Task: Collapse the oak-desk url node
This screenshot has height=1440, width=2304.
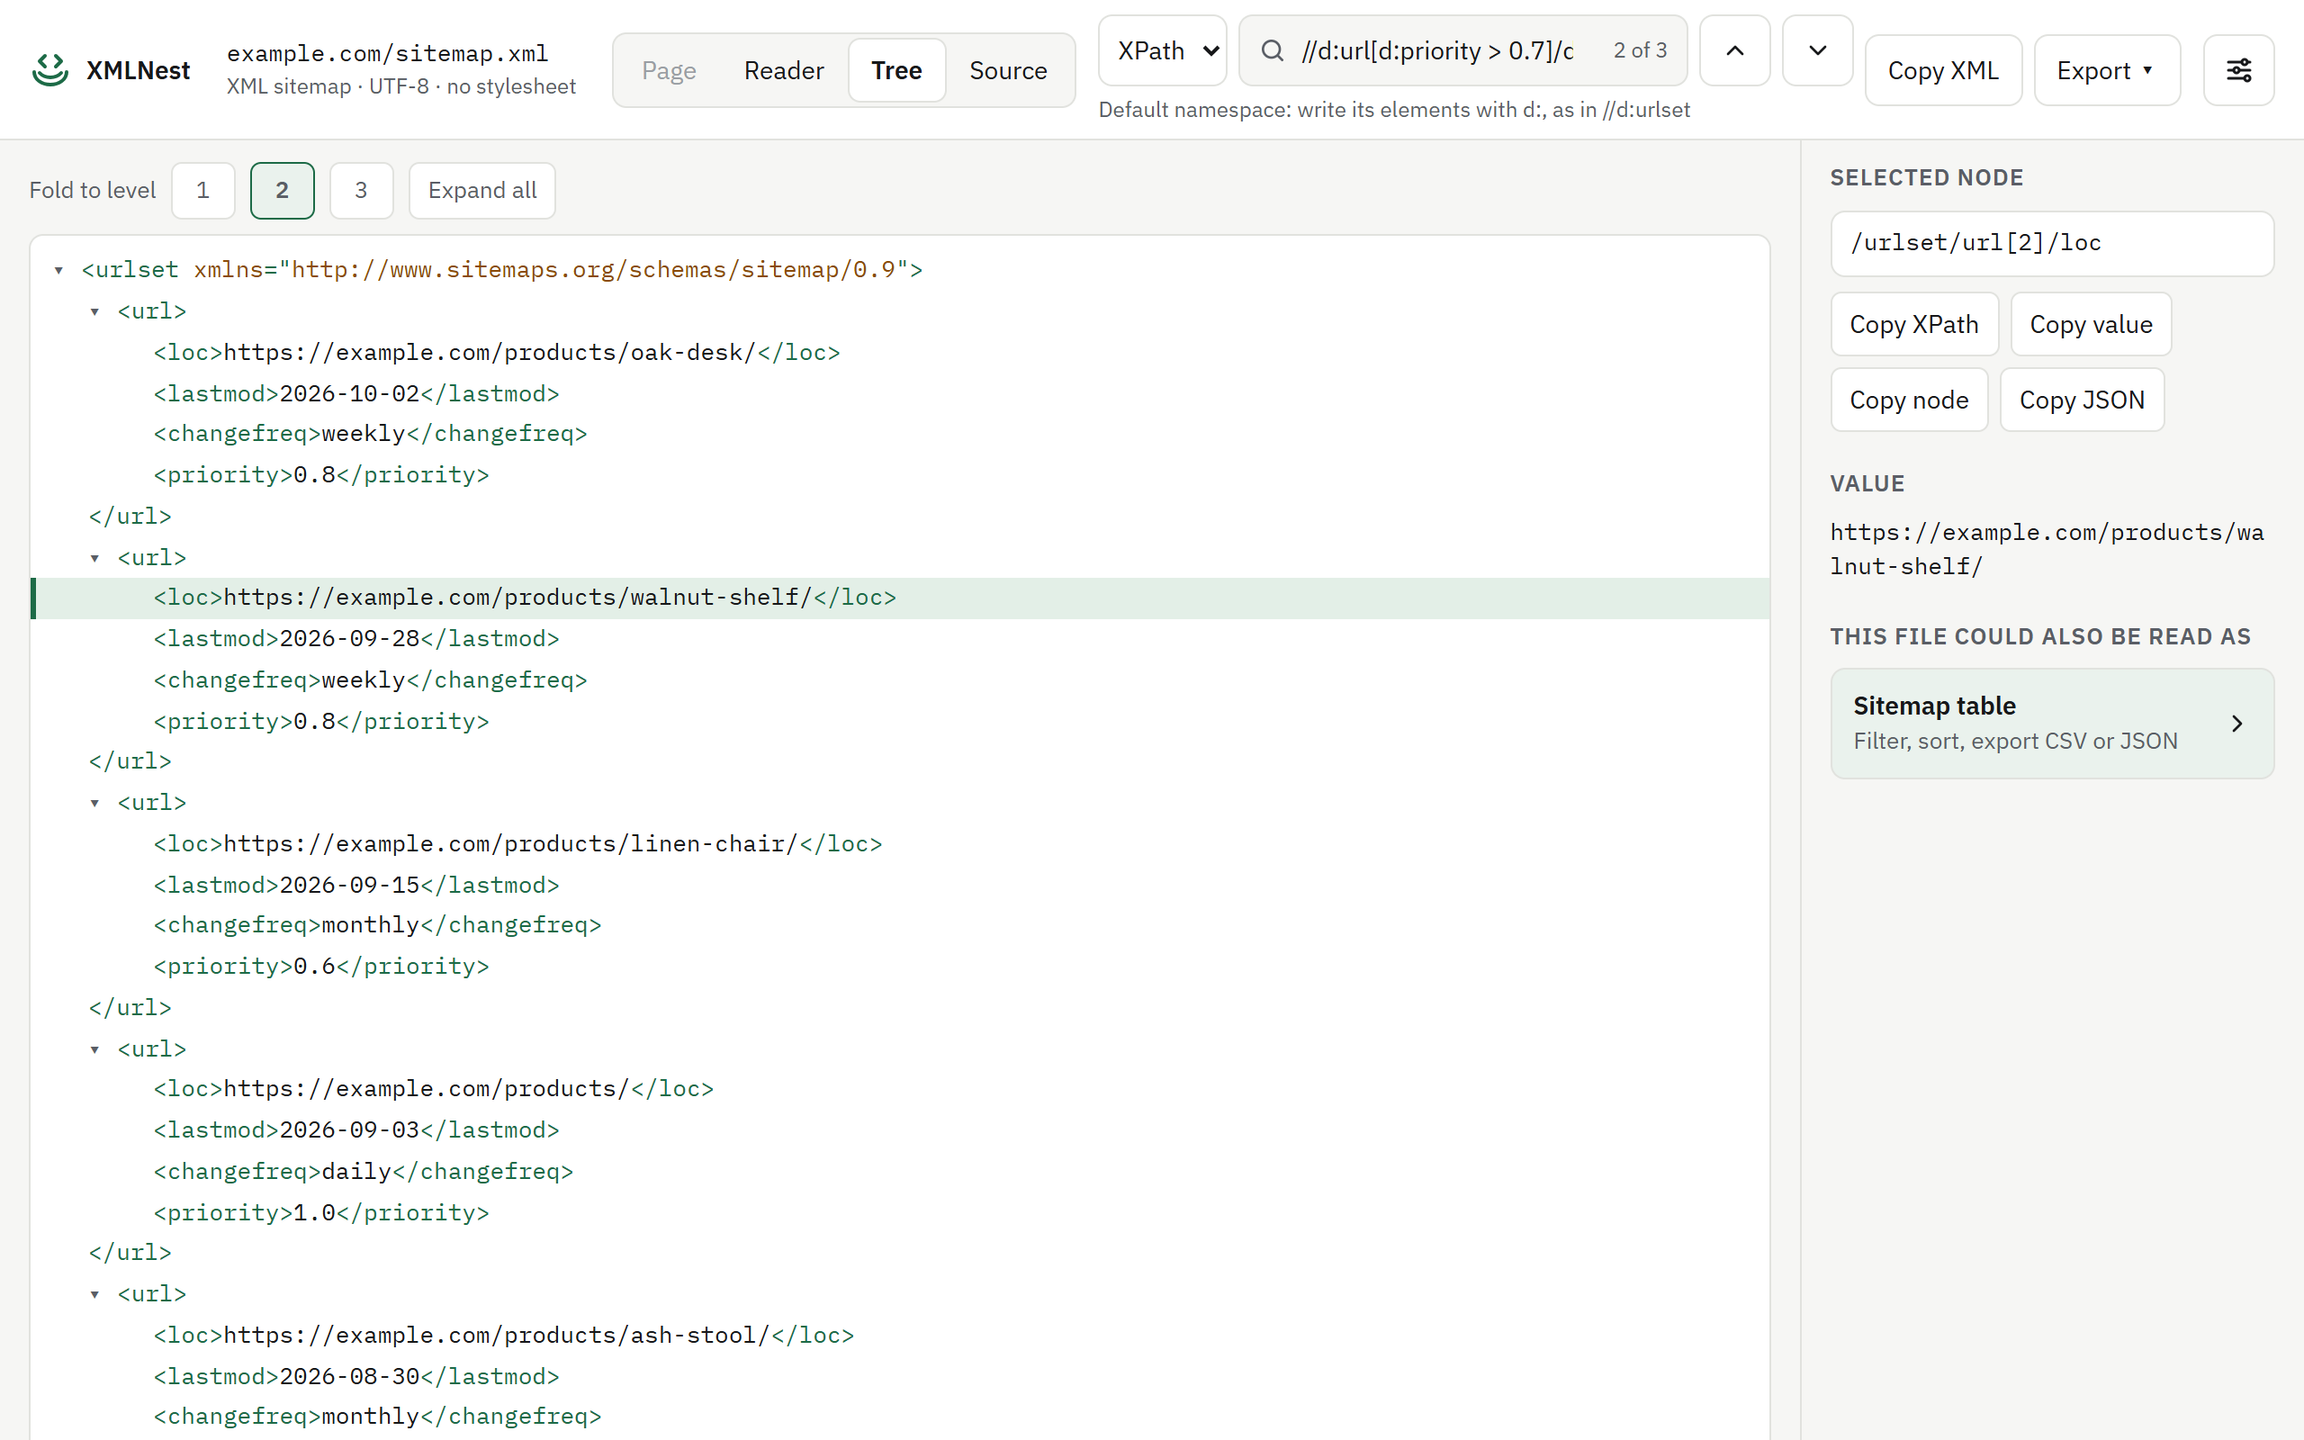Action: pyautogui.click(x=95, y=312)
